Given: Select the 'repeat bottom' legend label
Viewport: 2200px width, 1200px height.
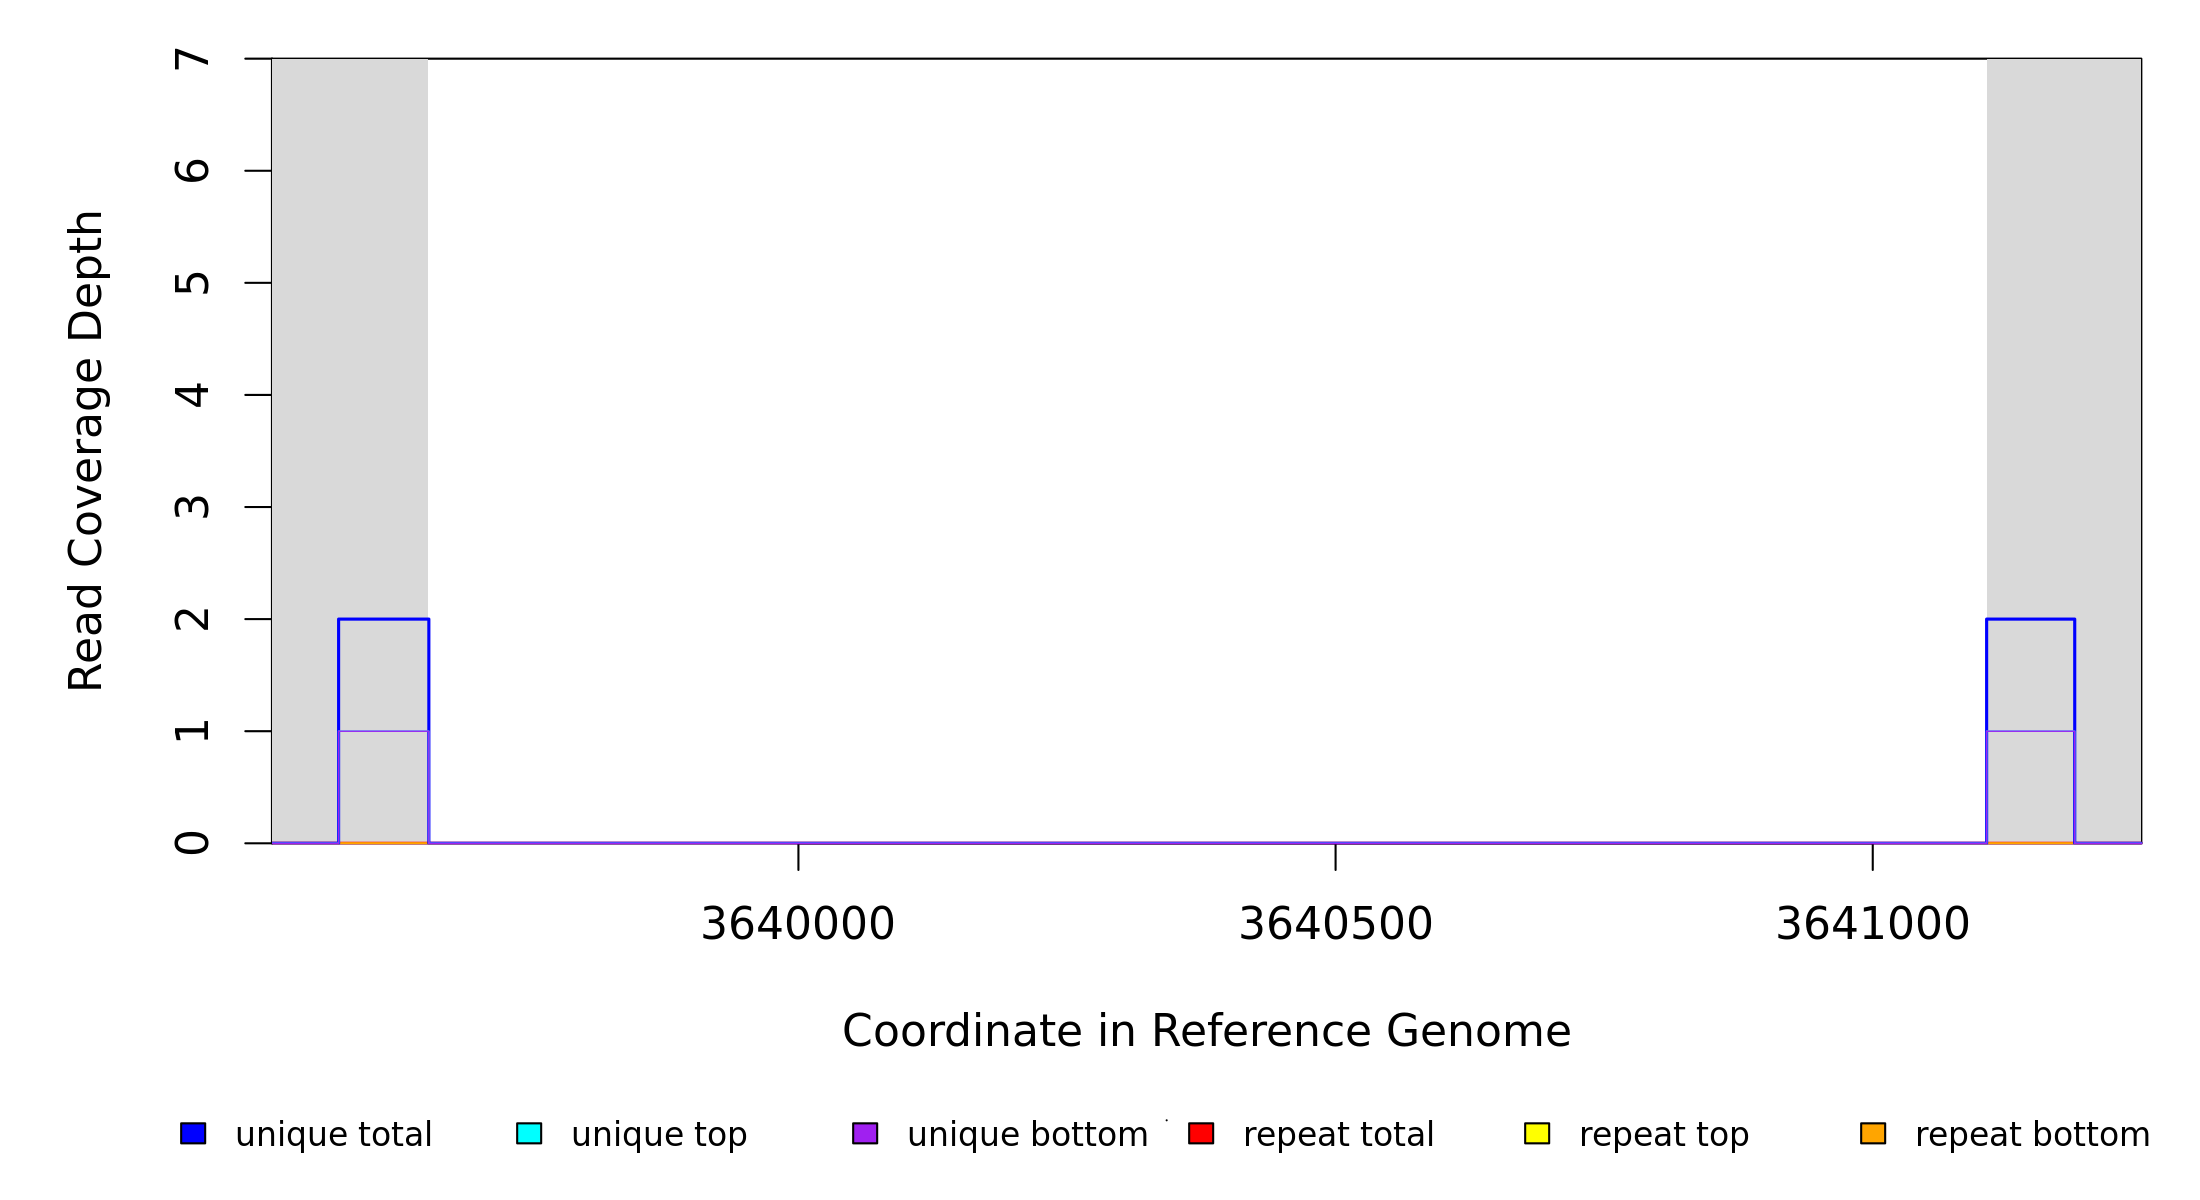Looking at the screenshot, I should (x=2032, y=1135).
